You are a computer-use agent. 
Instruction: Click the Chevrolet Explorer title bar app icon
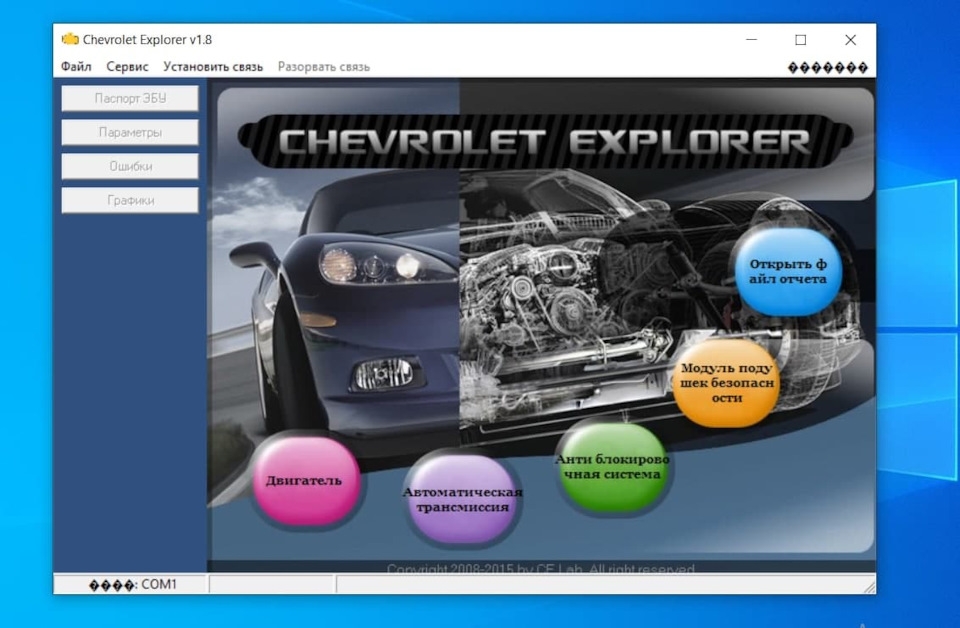pos(70,39)
